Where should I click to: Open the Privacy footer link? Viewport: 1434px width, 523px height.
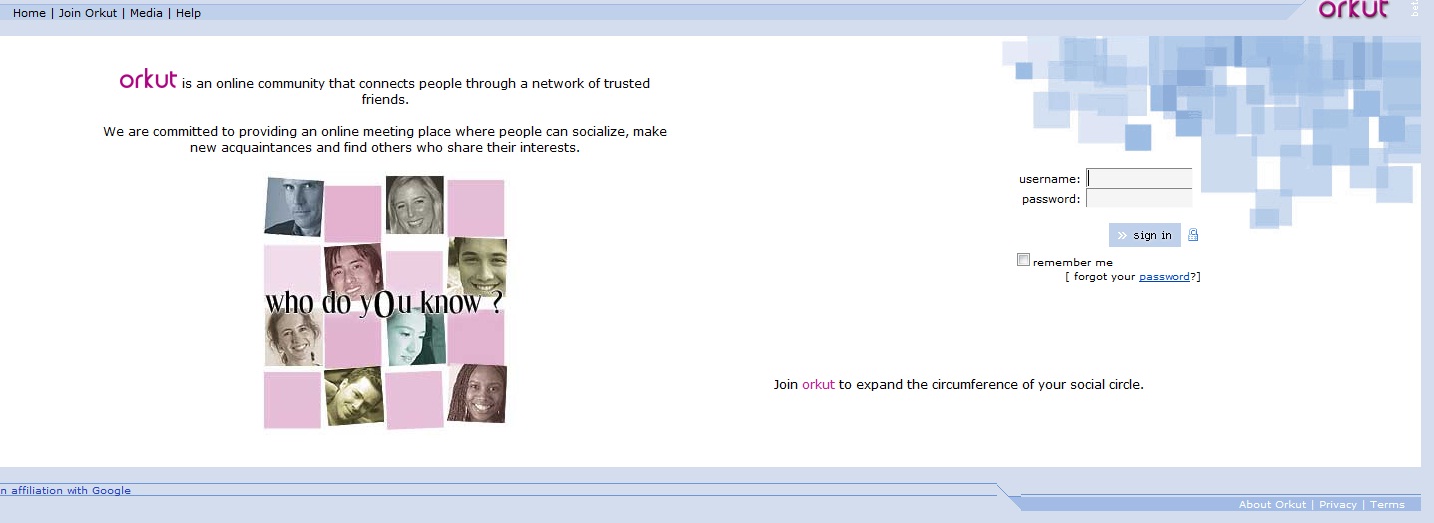coord(1338,505)
